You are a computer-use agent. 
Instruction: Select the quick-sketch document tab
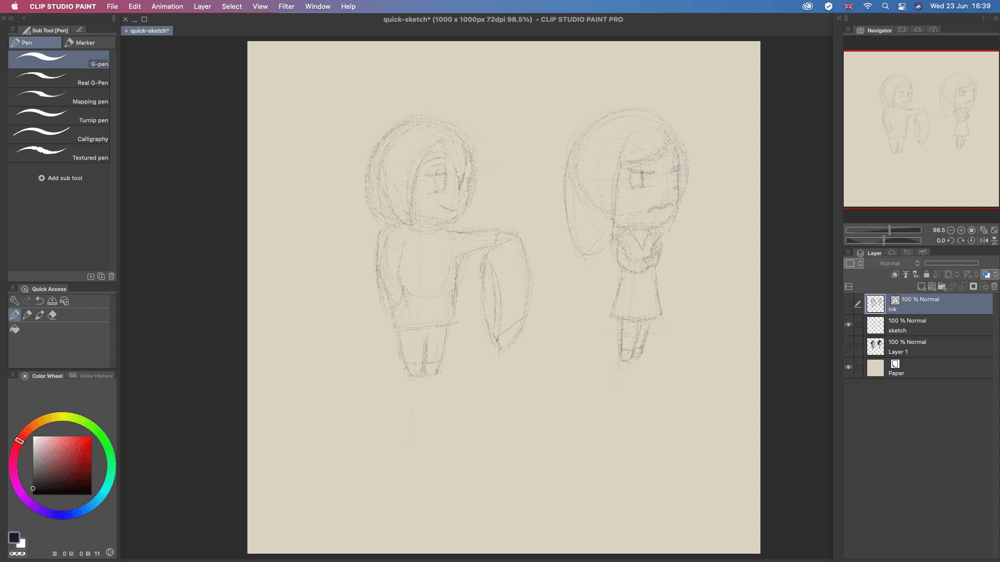[147, 31]
